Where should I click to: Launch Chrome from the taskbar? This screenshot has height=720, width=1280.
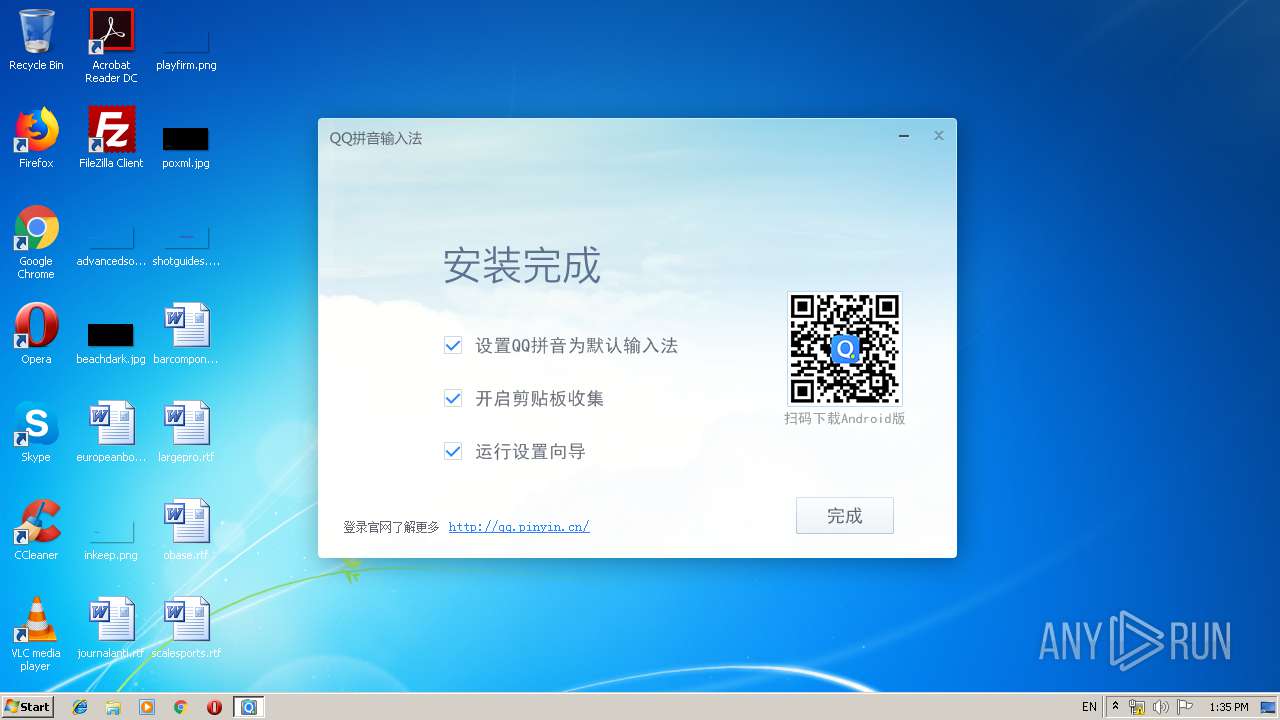181,707
